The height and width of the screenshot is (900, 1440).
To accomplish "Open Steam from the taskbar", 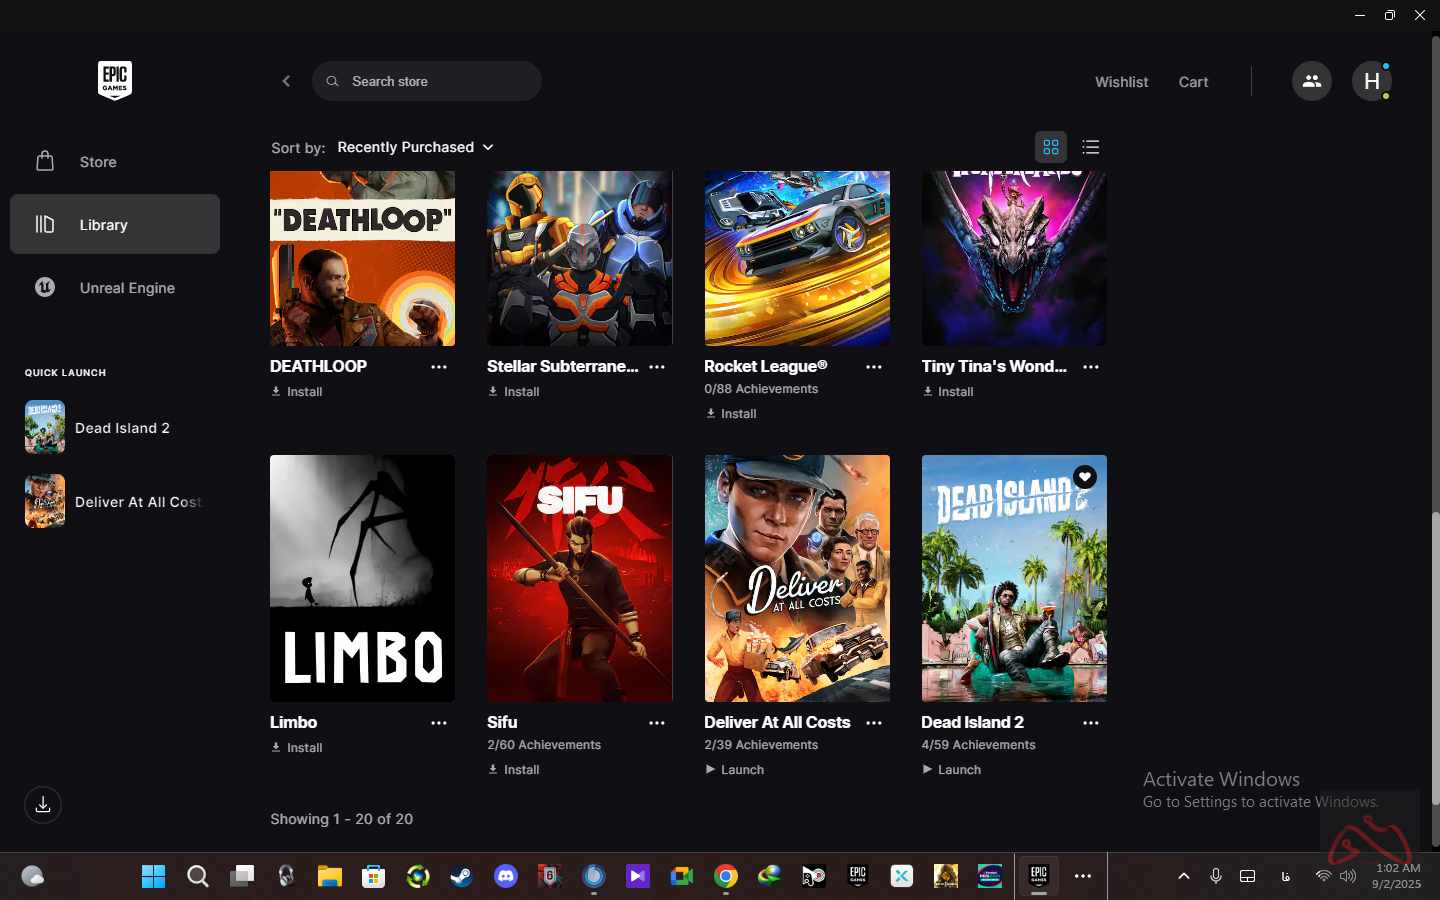I will tap(461, 877).
